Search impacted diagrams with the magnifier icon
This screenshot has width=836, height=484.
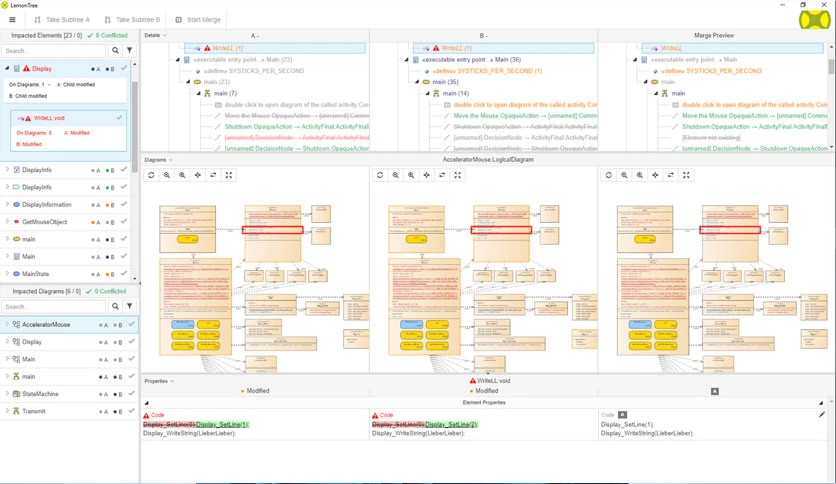point(115,306)
